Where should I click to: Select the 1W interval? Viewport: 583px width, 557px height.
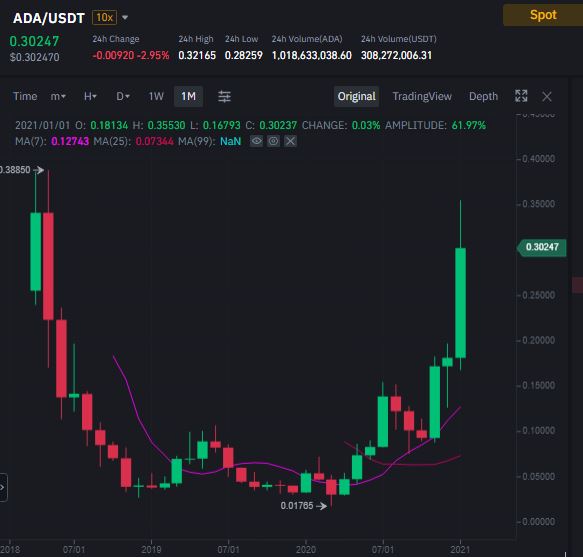click(156, 97)
